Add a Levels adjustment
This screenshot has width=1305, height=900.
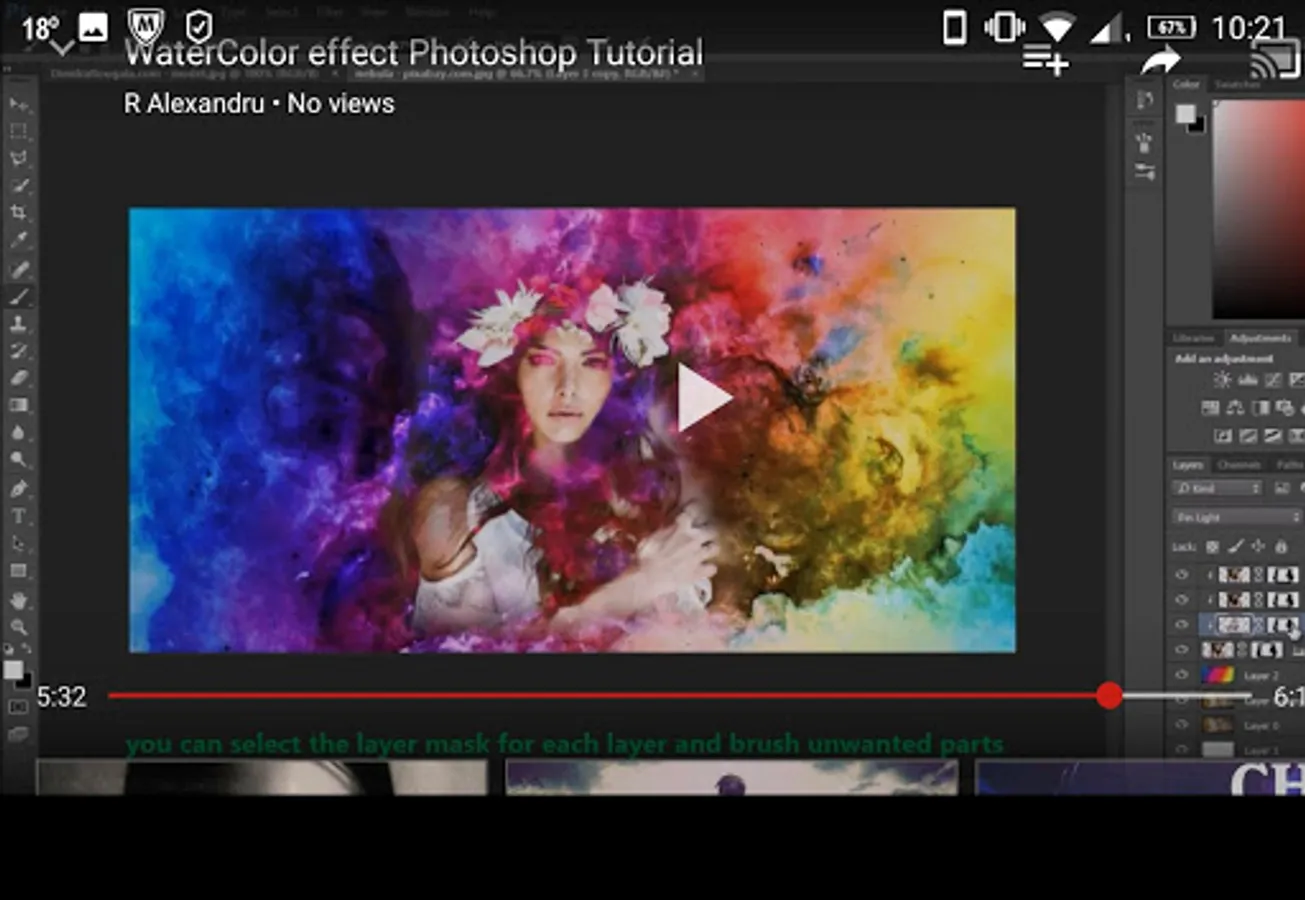[1248, 380]
